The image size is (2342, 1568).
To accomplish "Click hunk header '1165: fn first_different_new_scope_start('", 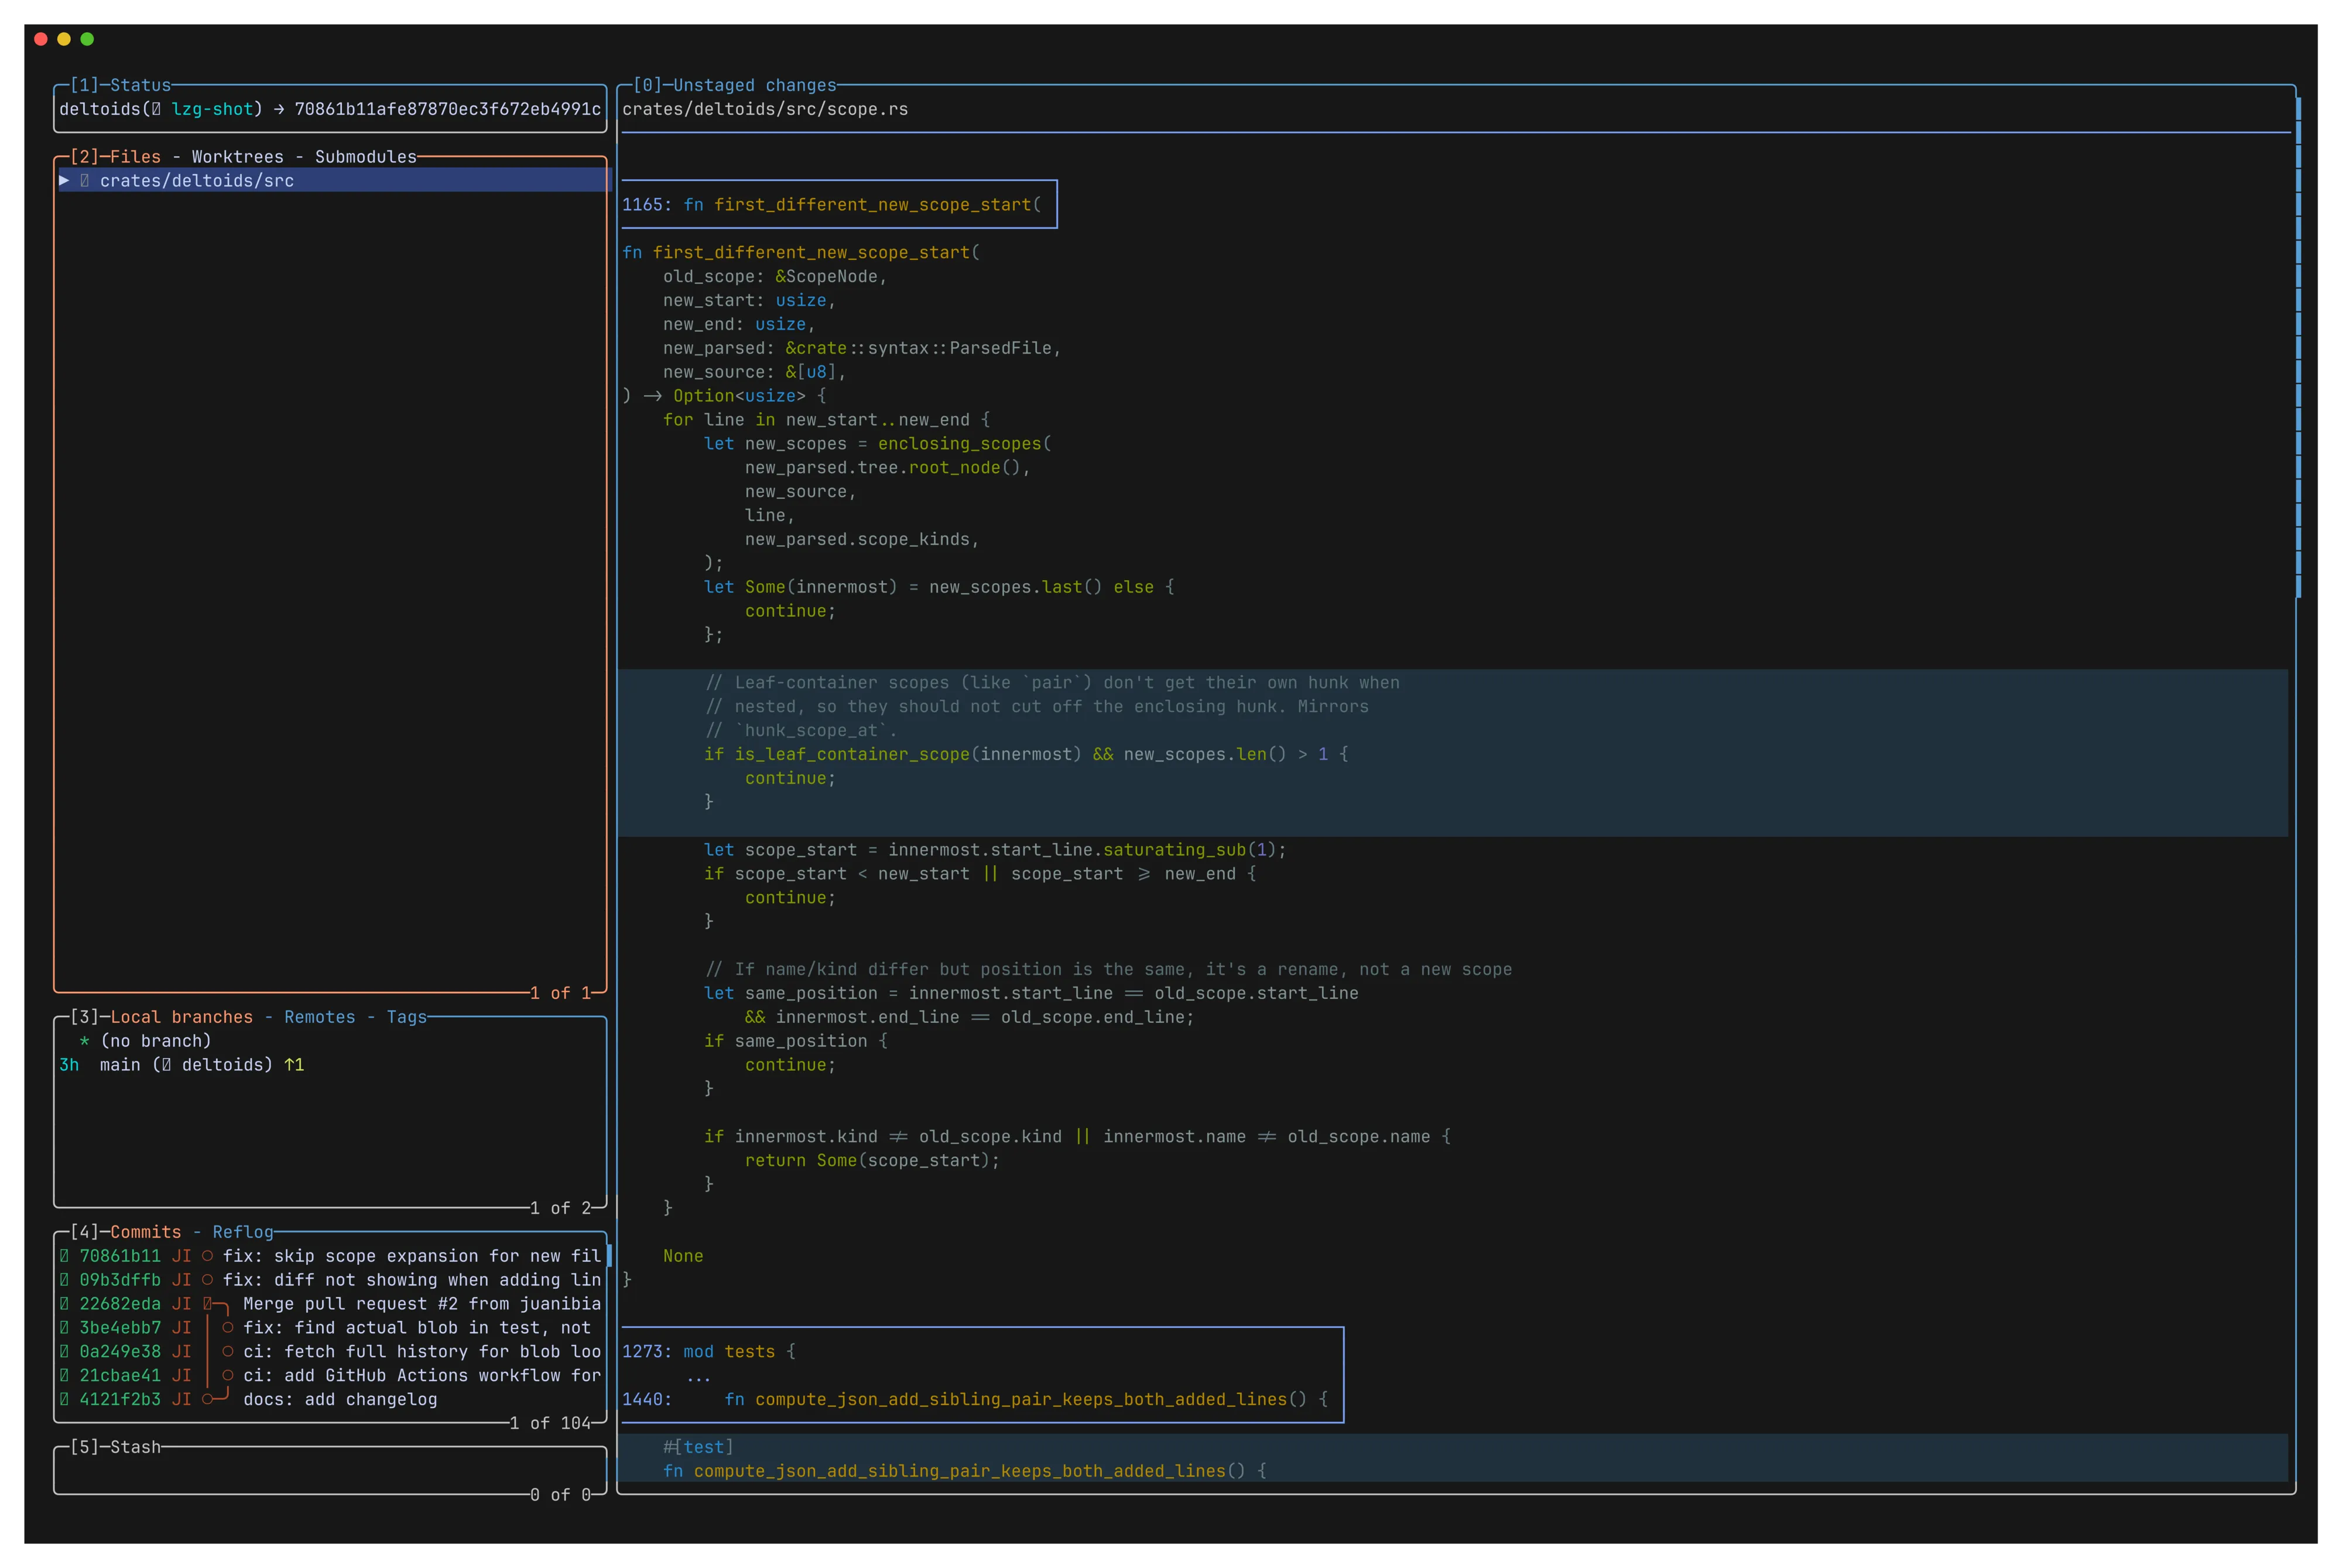I will click(832, 205).
